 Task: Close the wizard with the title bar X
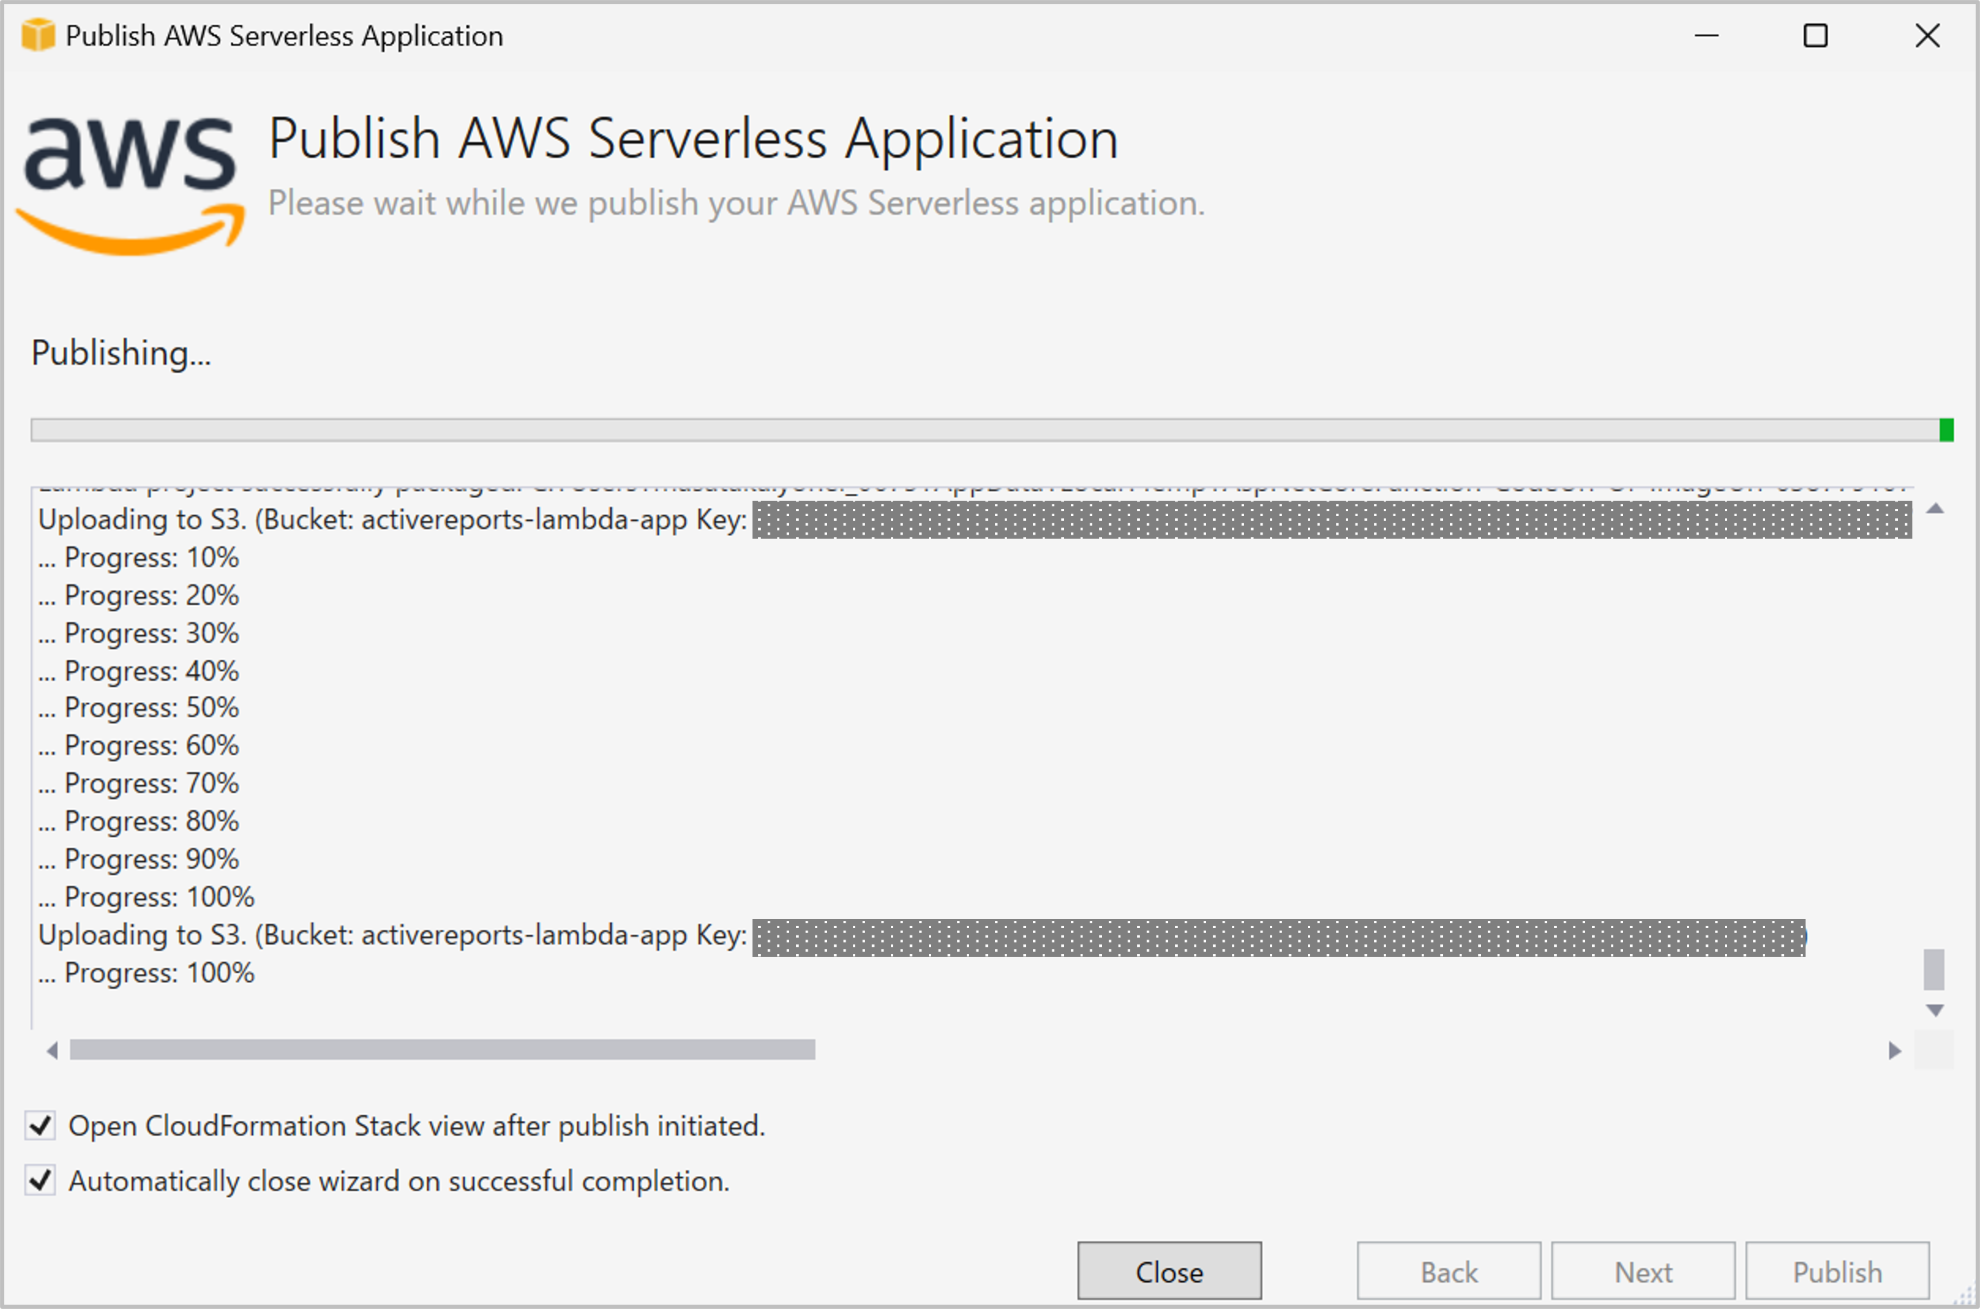1927,36
